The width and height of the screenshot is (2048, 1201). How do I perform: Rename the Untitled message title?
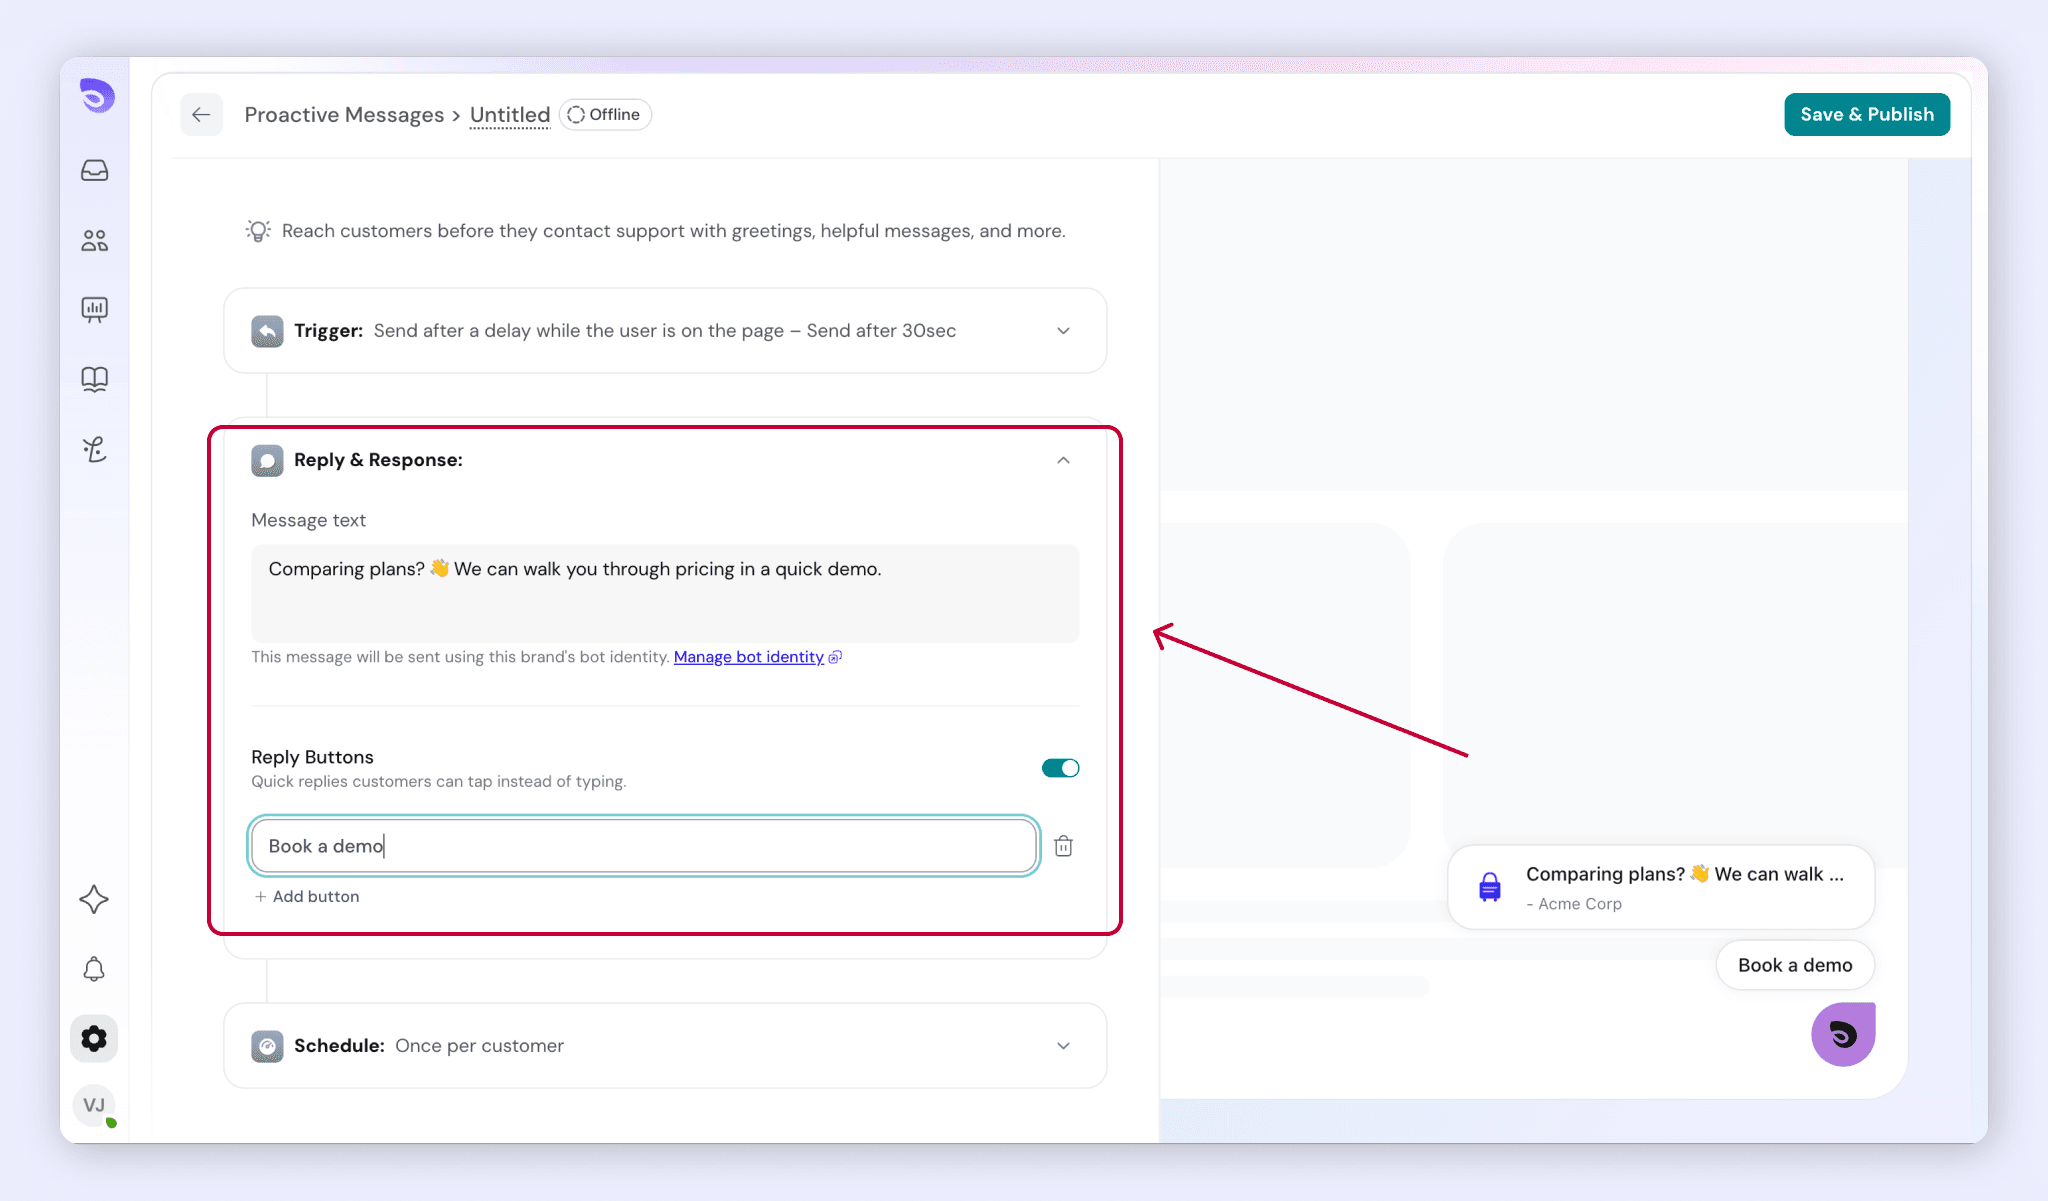coord(510,115)
